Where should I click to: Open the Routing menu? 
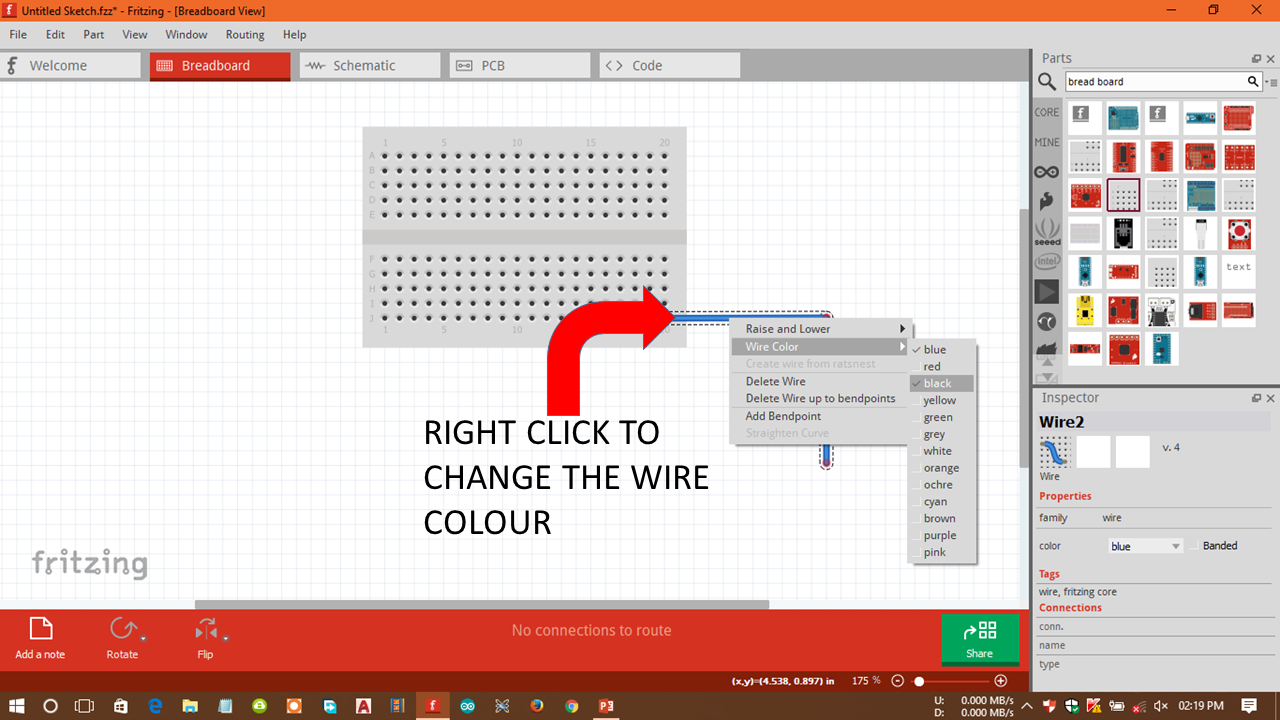245,34
